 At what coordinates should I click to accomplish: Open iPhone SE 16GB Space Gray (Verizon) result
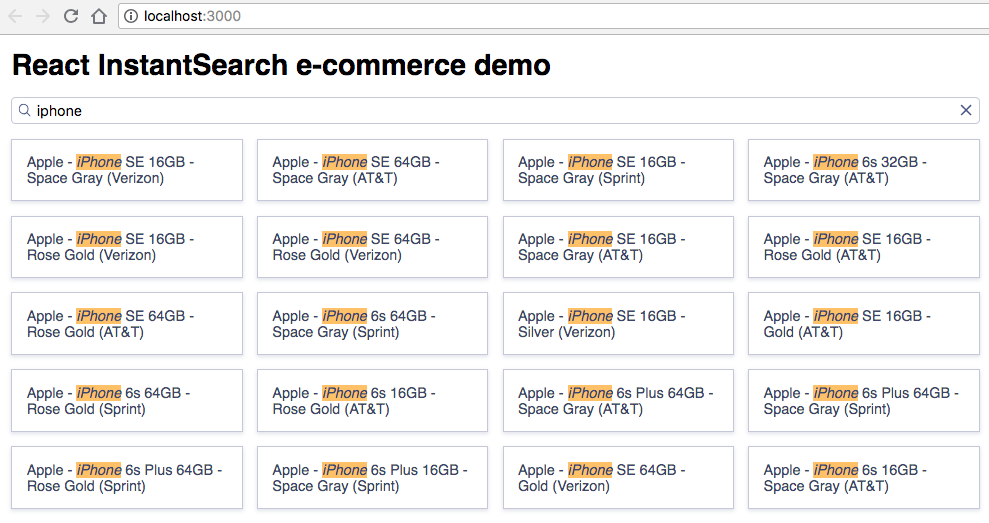126,170
